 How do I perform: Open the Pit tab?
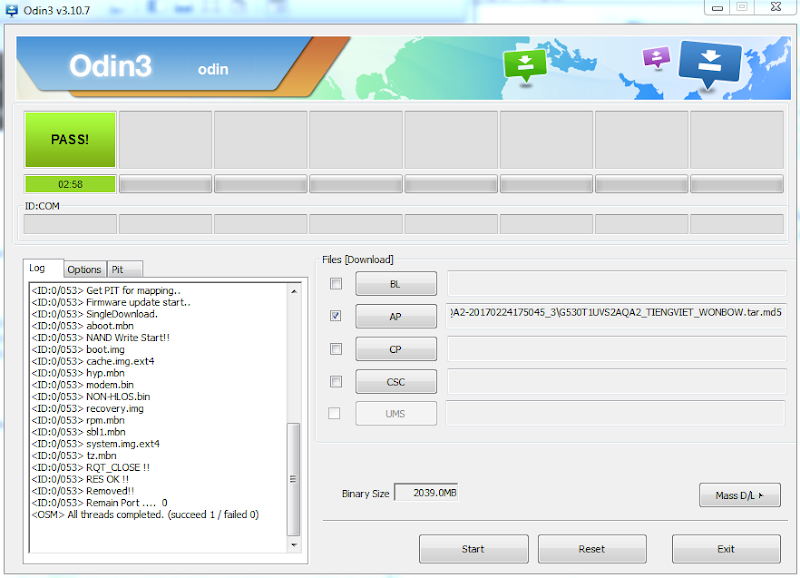(124, 269)
